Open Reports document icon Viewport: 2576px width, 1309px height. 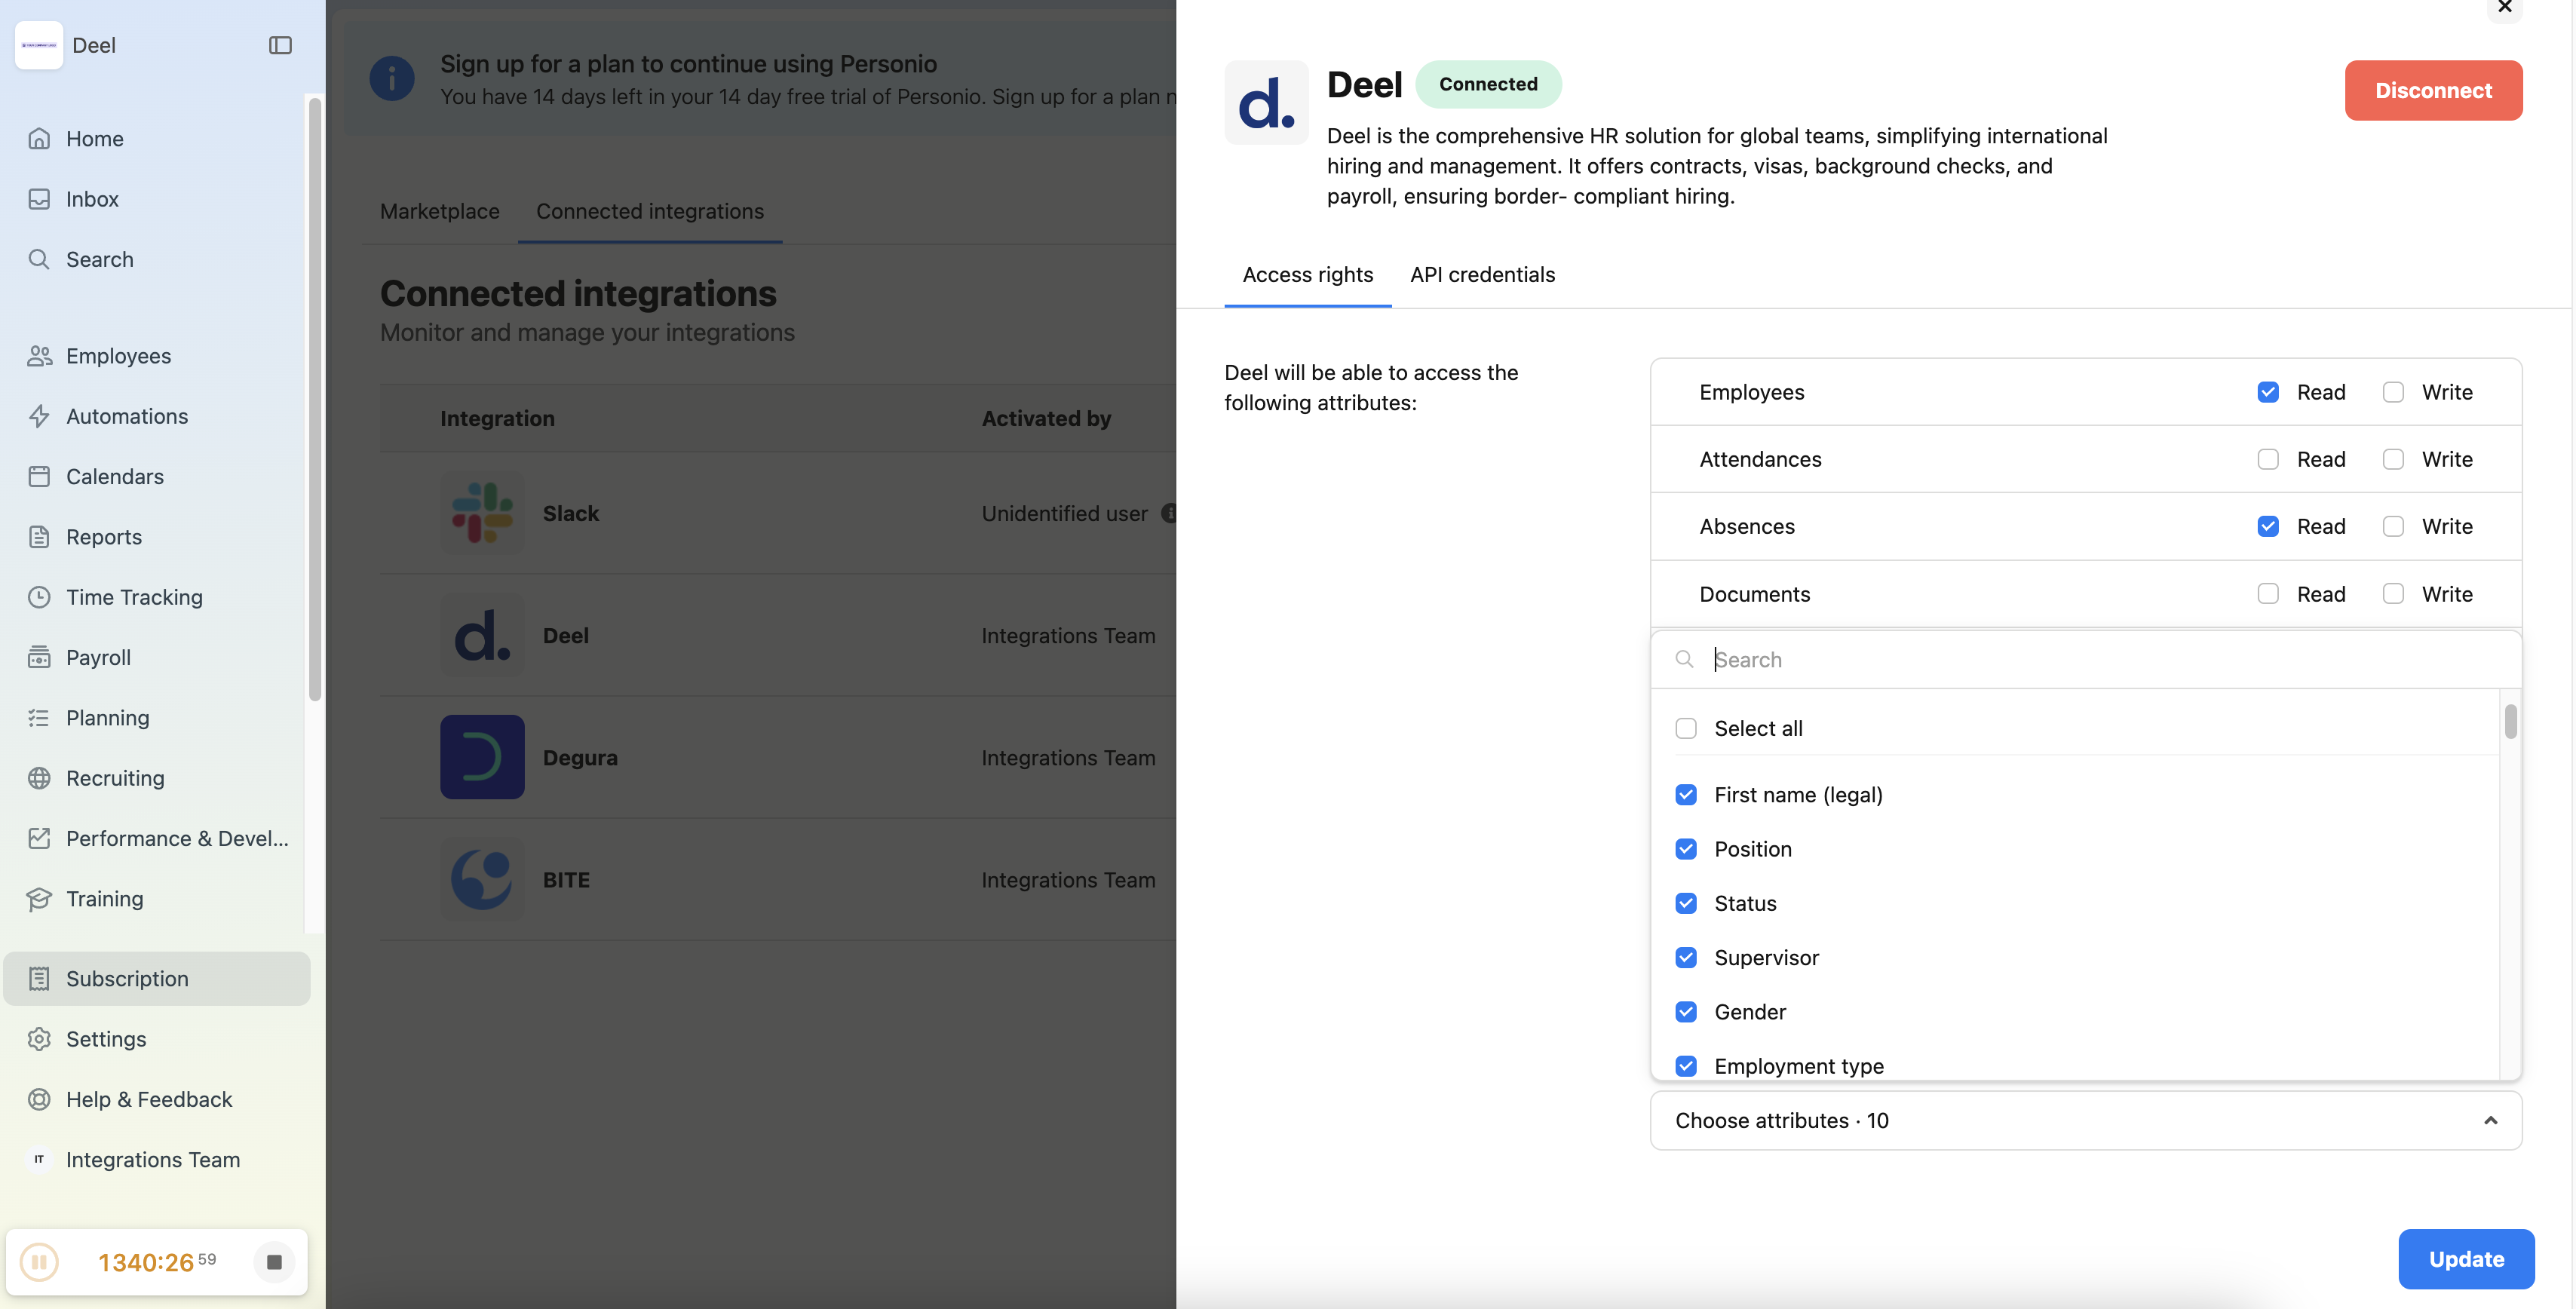pos(39,536)
